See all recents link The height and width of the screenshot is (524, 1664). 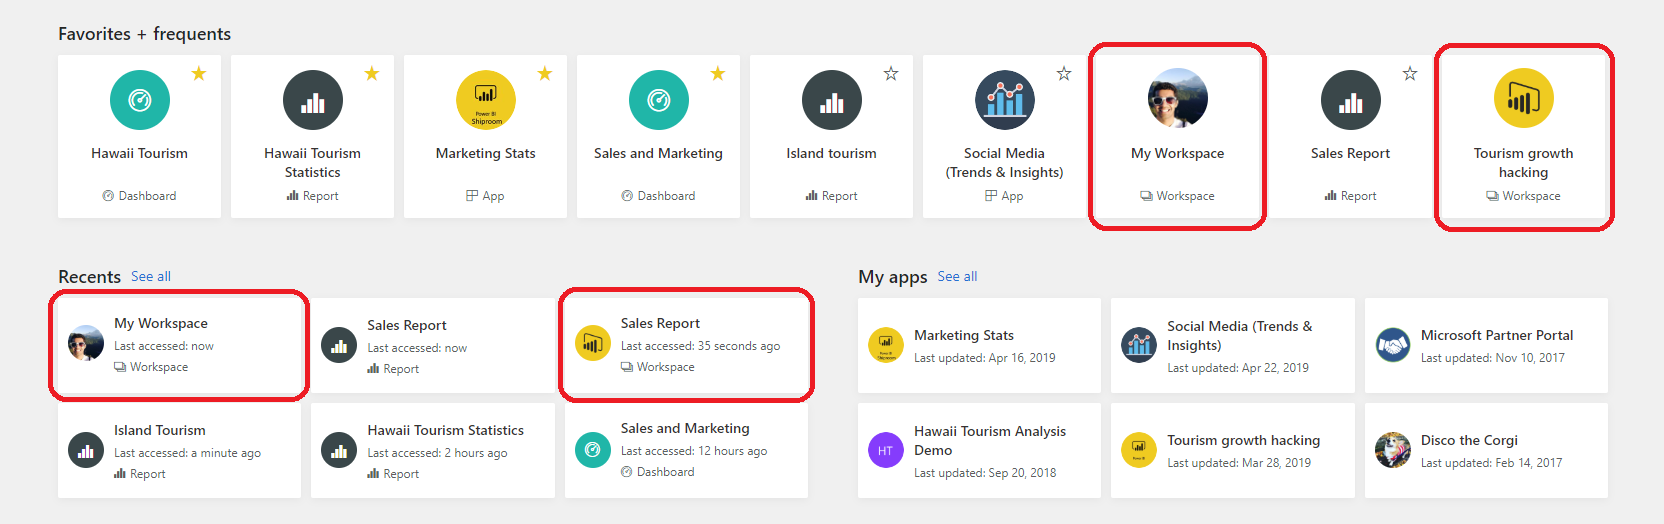pyautogui.click(x=151, y=277)
